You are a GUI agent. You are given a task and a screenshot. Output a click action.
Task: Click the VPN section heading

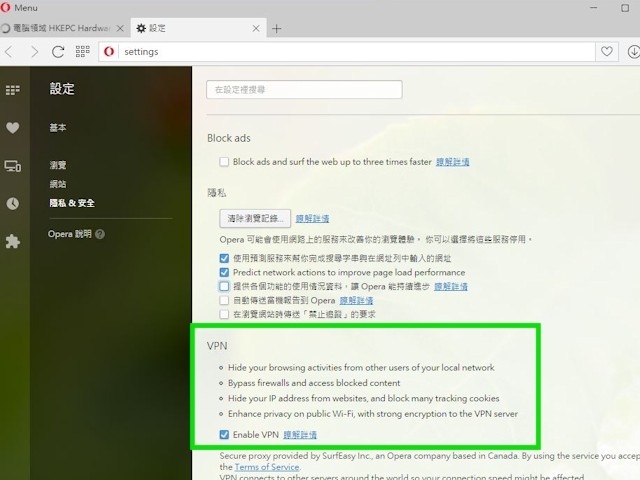click(217, 346)
